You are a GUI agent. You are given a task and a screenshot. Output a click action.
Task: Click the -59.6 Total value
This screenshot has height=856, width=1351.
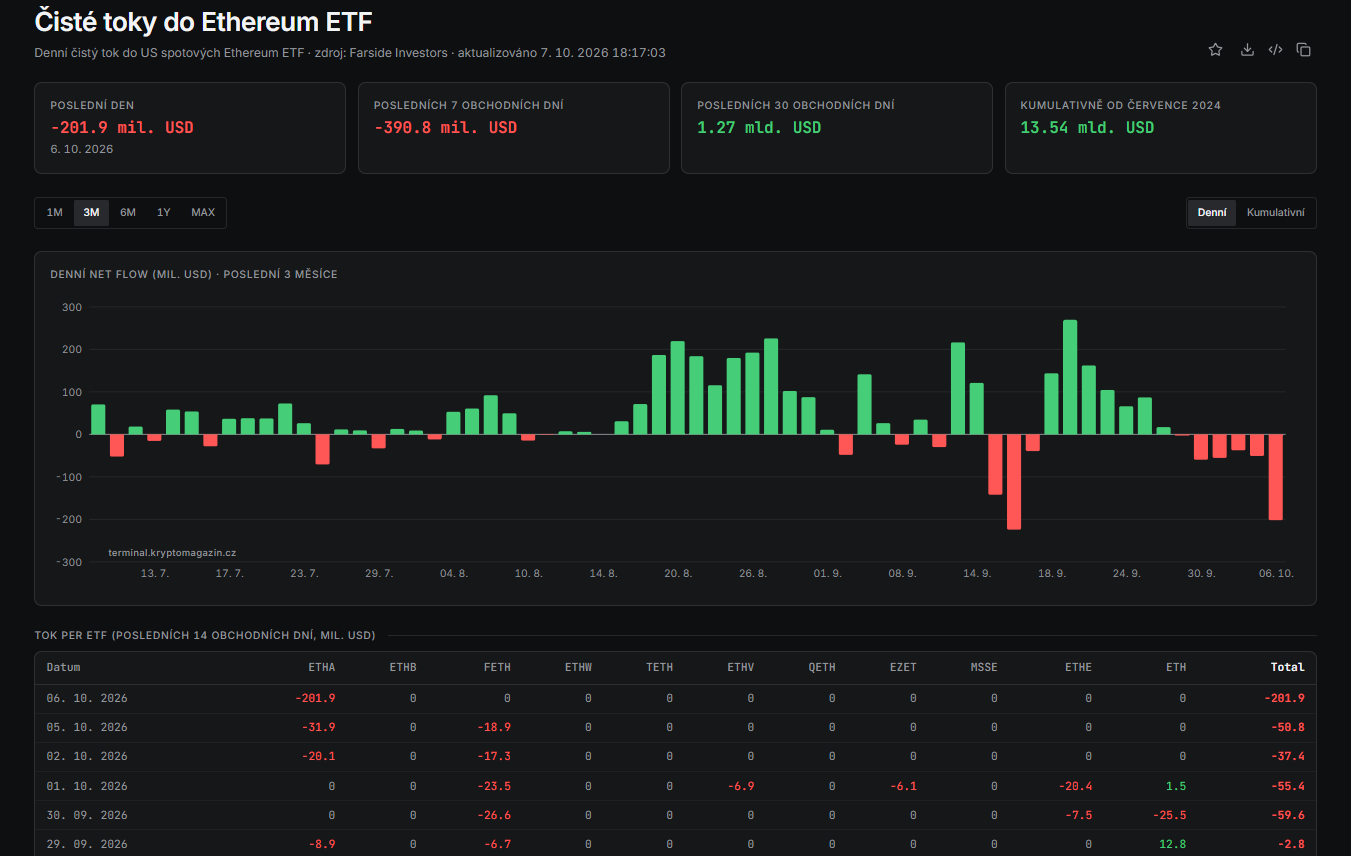[1287, 815]
